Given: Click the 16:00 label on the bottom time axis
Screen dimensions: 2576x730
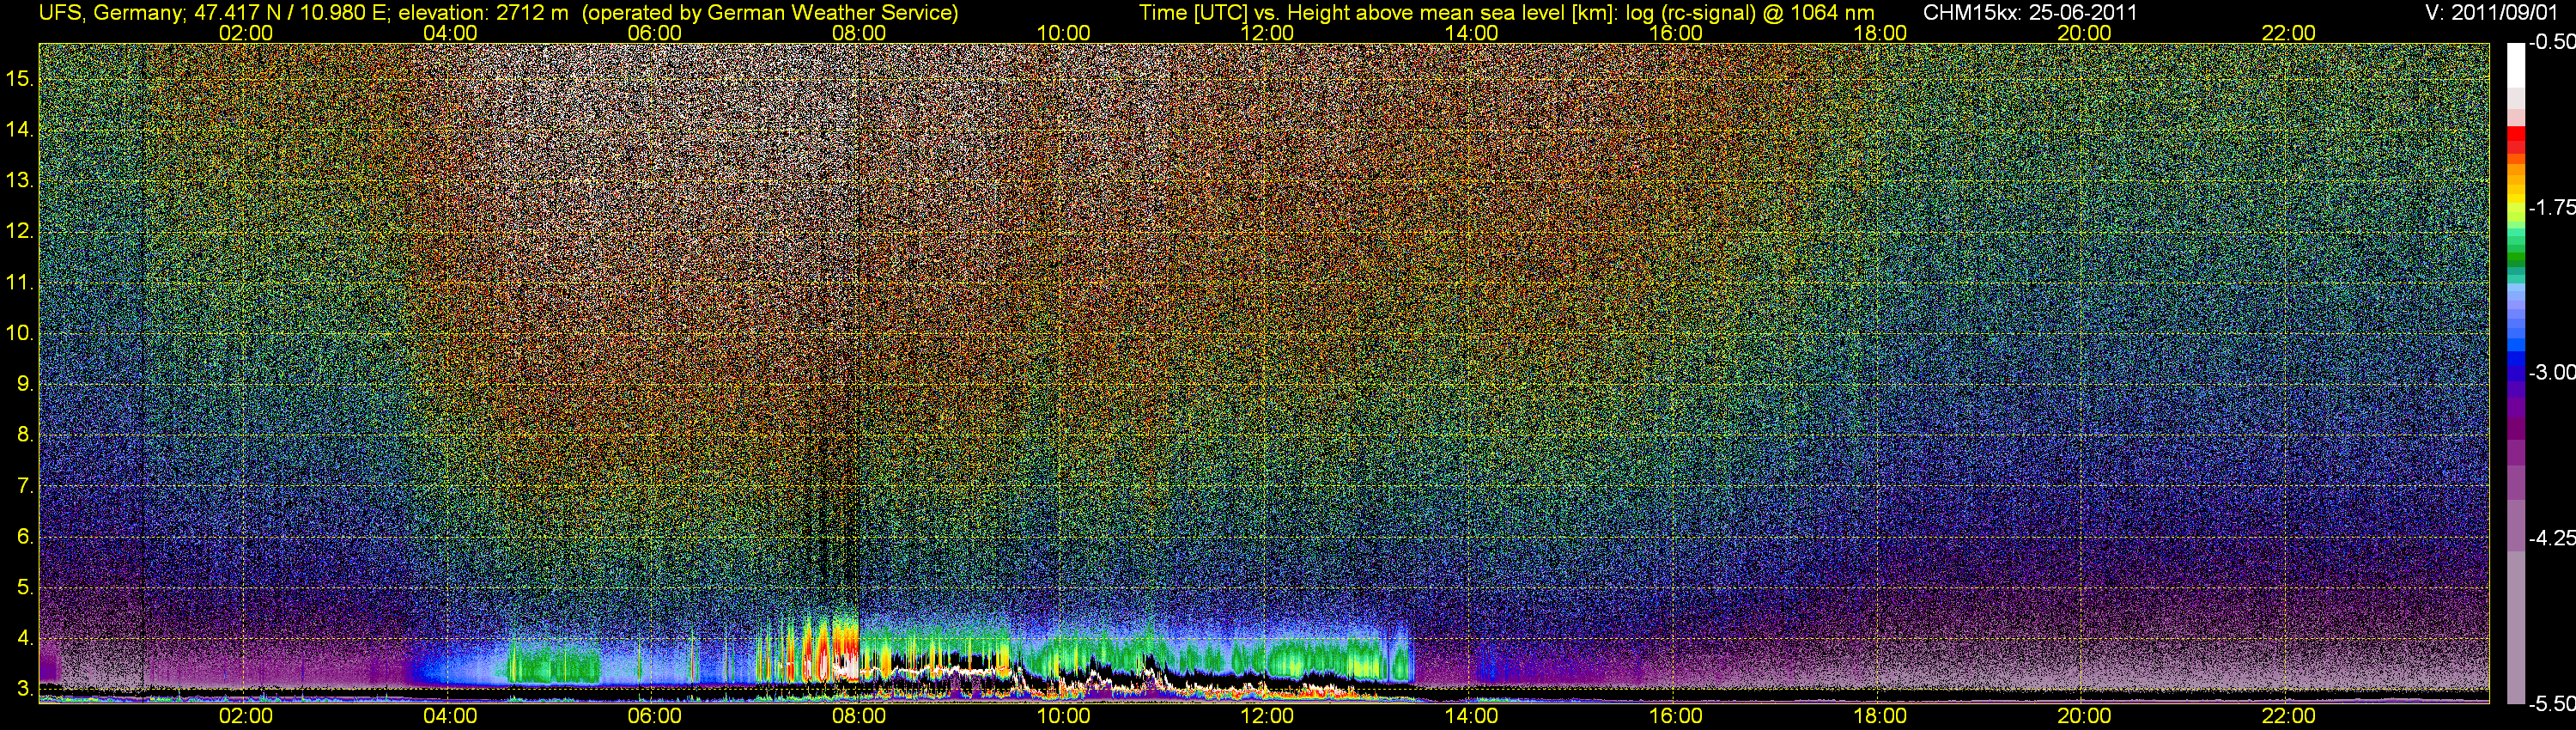Looking at the screenshot, I should coord(1675,716).
